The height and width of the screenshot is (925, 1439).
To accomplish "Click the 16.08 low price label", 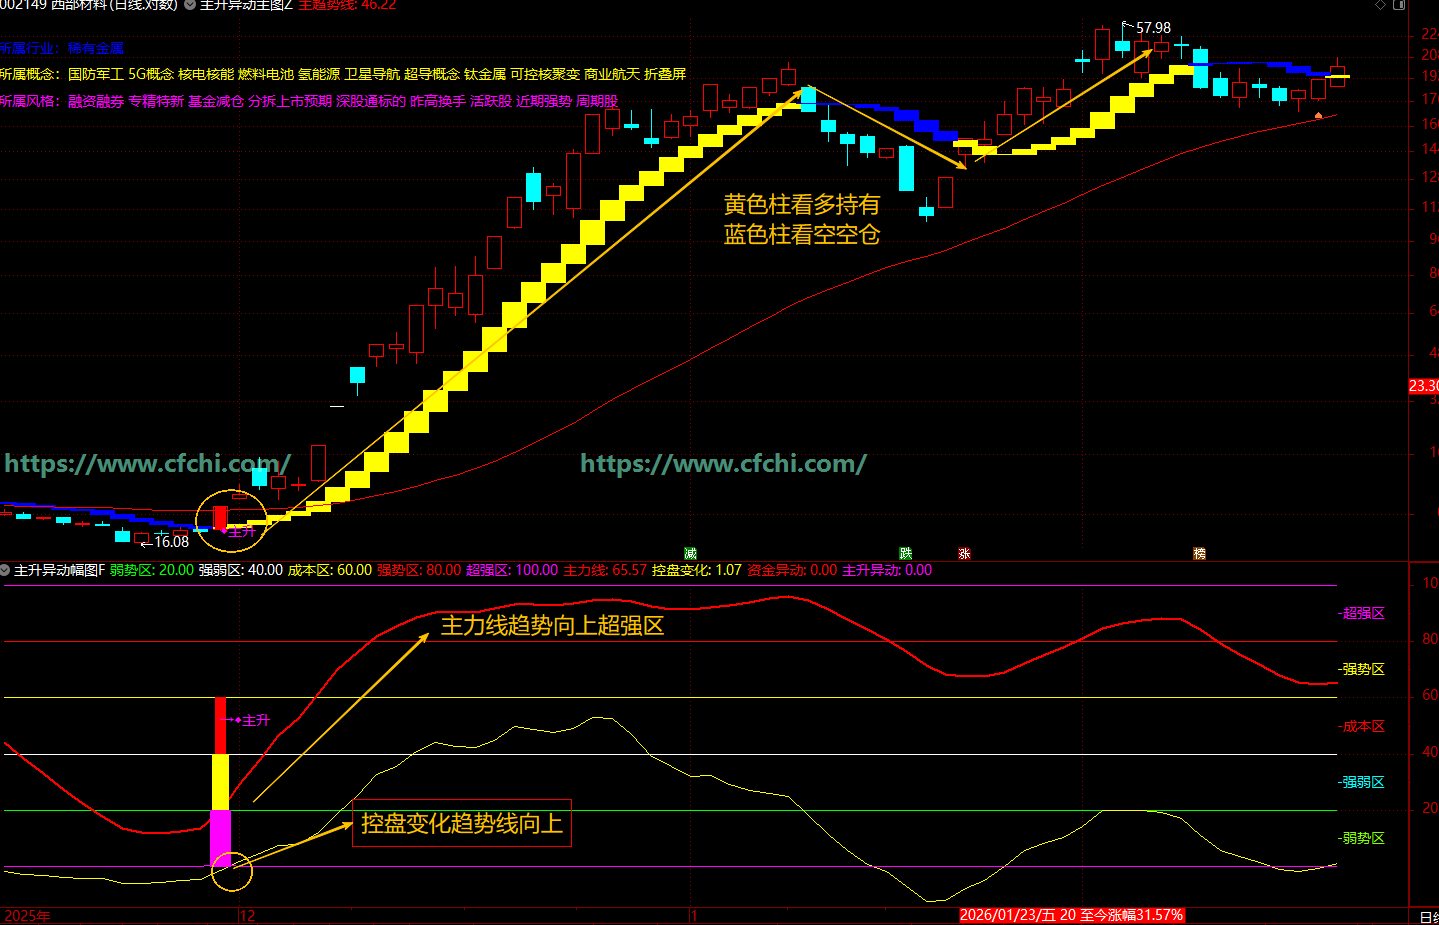I will coord(171,541).
